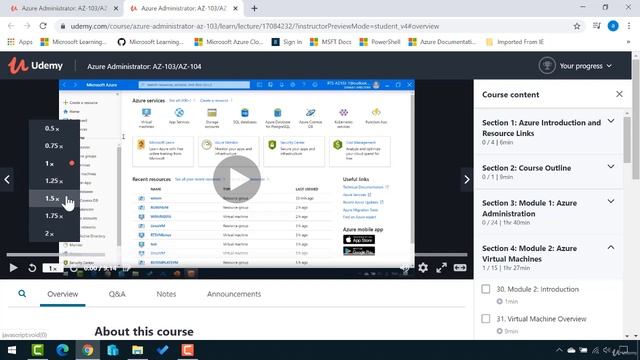
Task: Click Chrome icon in taskbar
Action: [x=87, y=350]
